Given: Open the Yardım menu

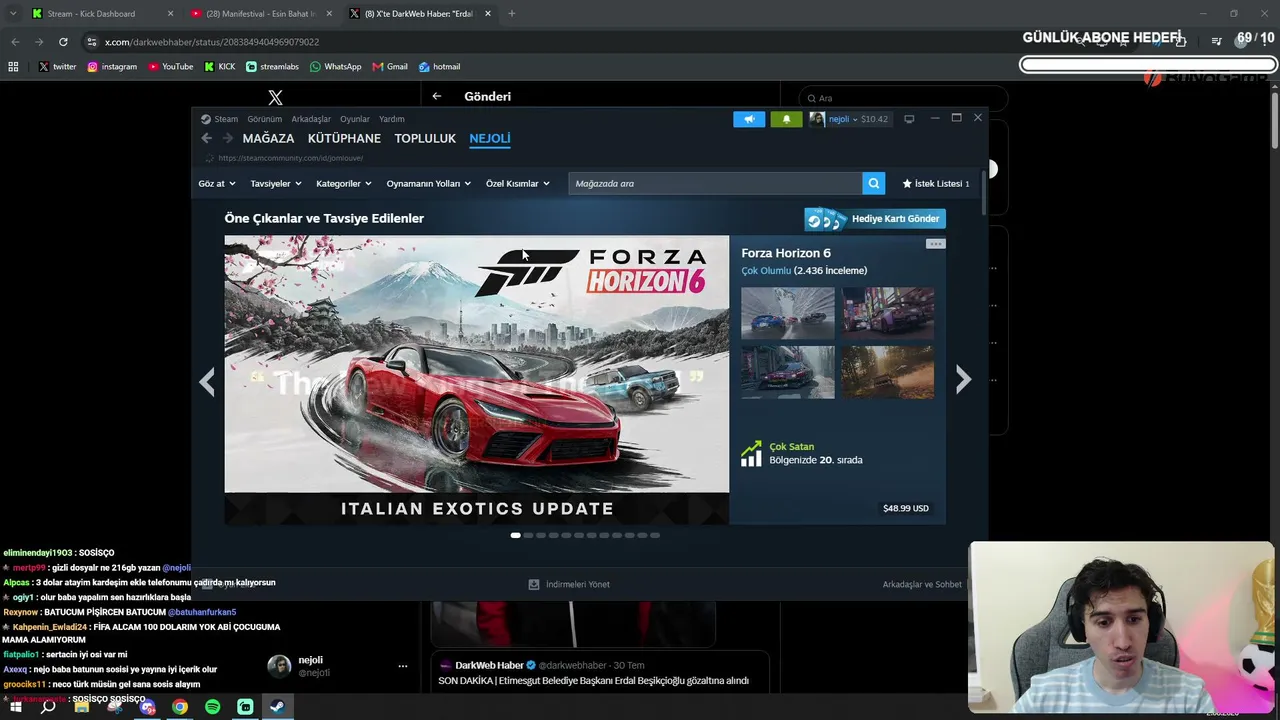Looking at the screenshot, I should (x=392, y=119).
